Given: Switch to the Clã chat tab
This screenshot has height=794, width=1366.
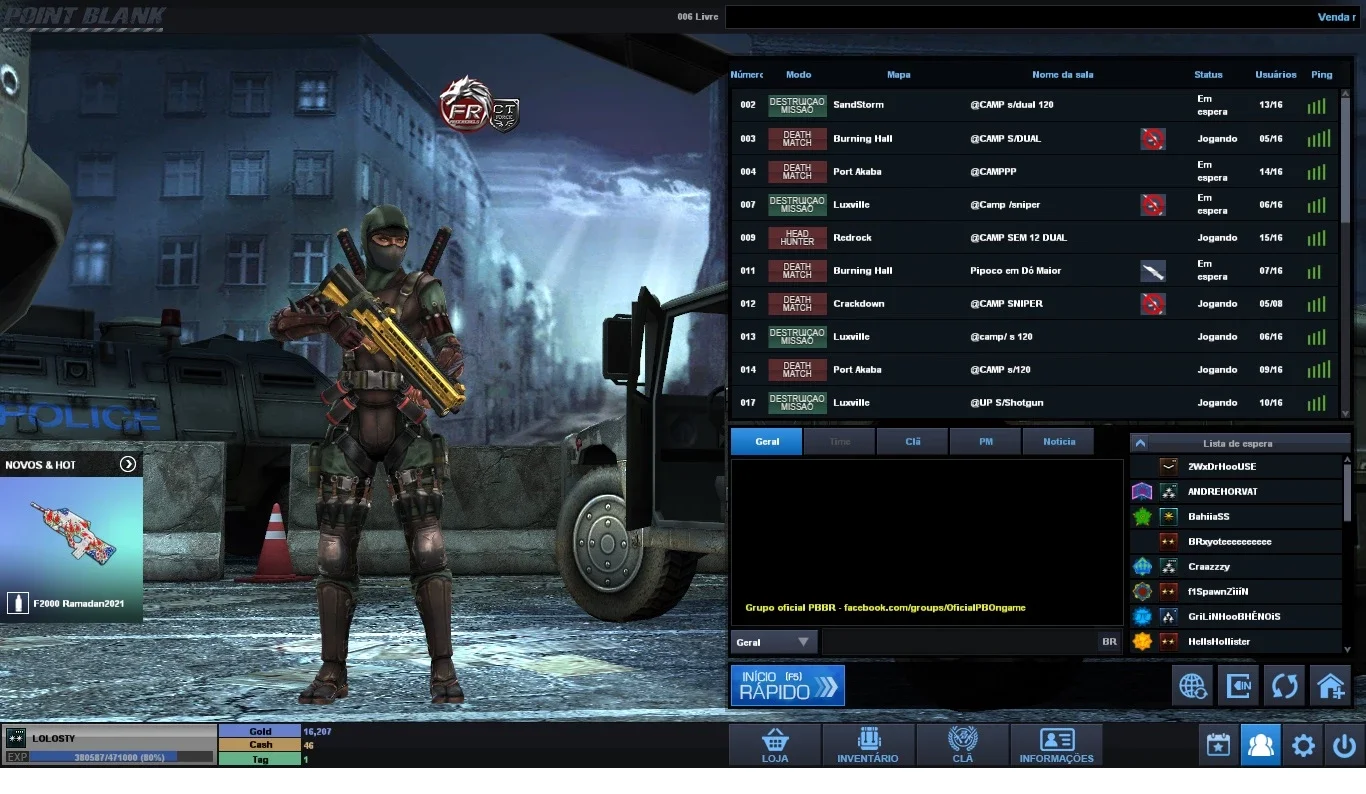Looking at the screenshot, I should pyautogui.click(x=913, y=441).
